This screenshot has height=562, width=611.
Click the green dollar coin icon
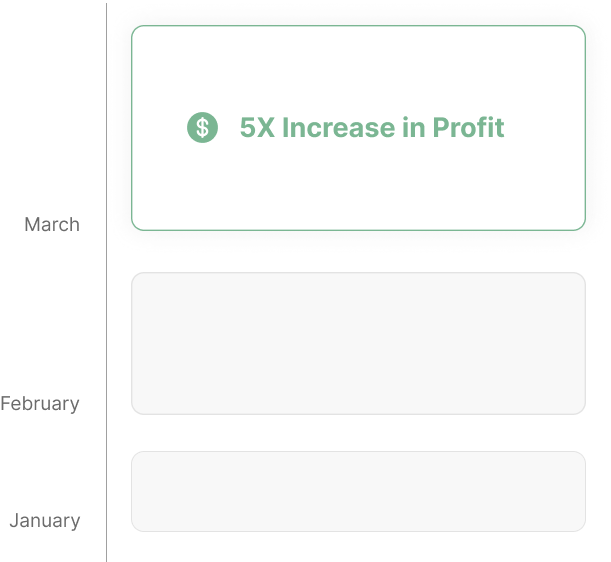point(202,127)
